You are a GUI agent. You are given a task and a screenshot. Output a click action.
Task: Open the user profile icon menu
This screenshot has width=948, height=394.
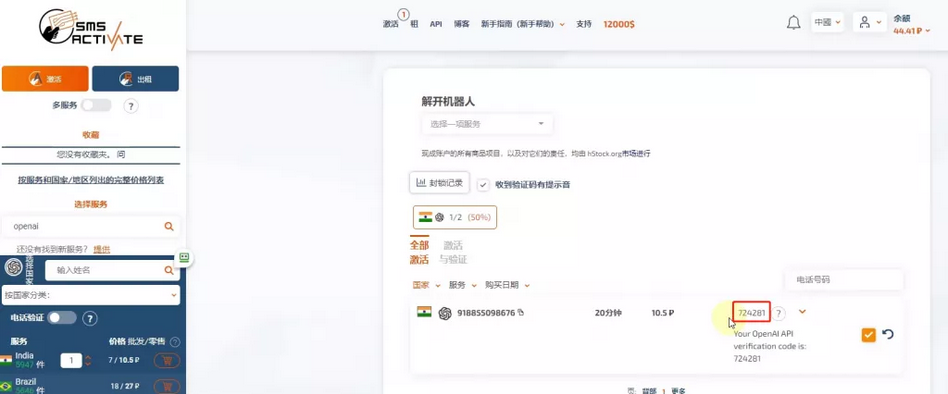(x=869, y=22)
